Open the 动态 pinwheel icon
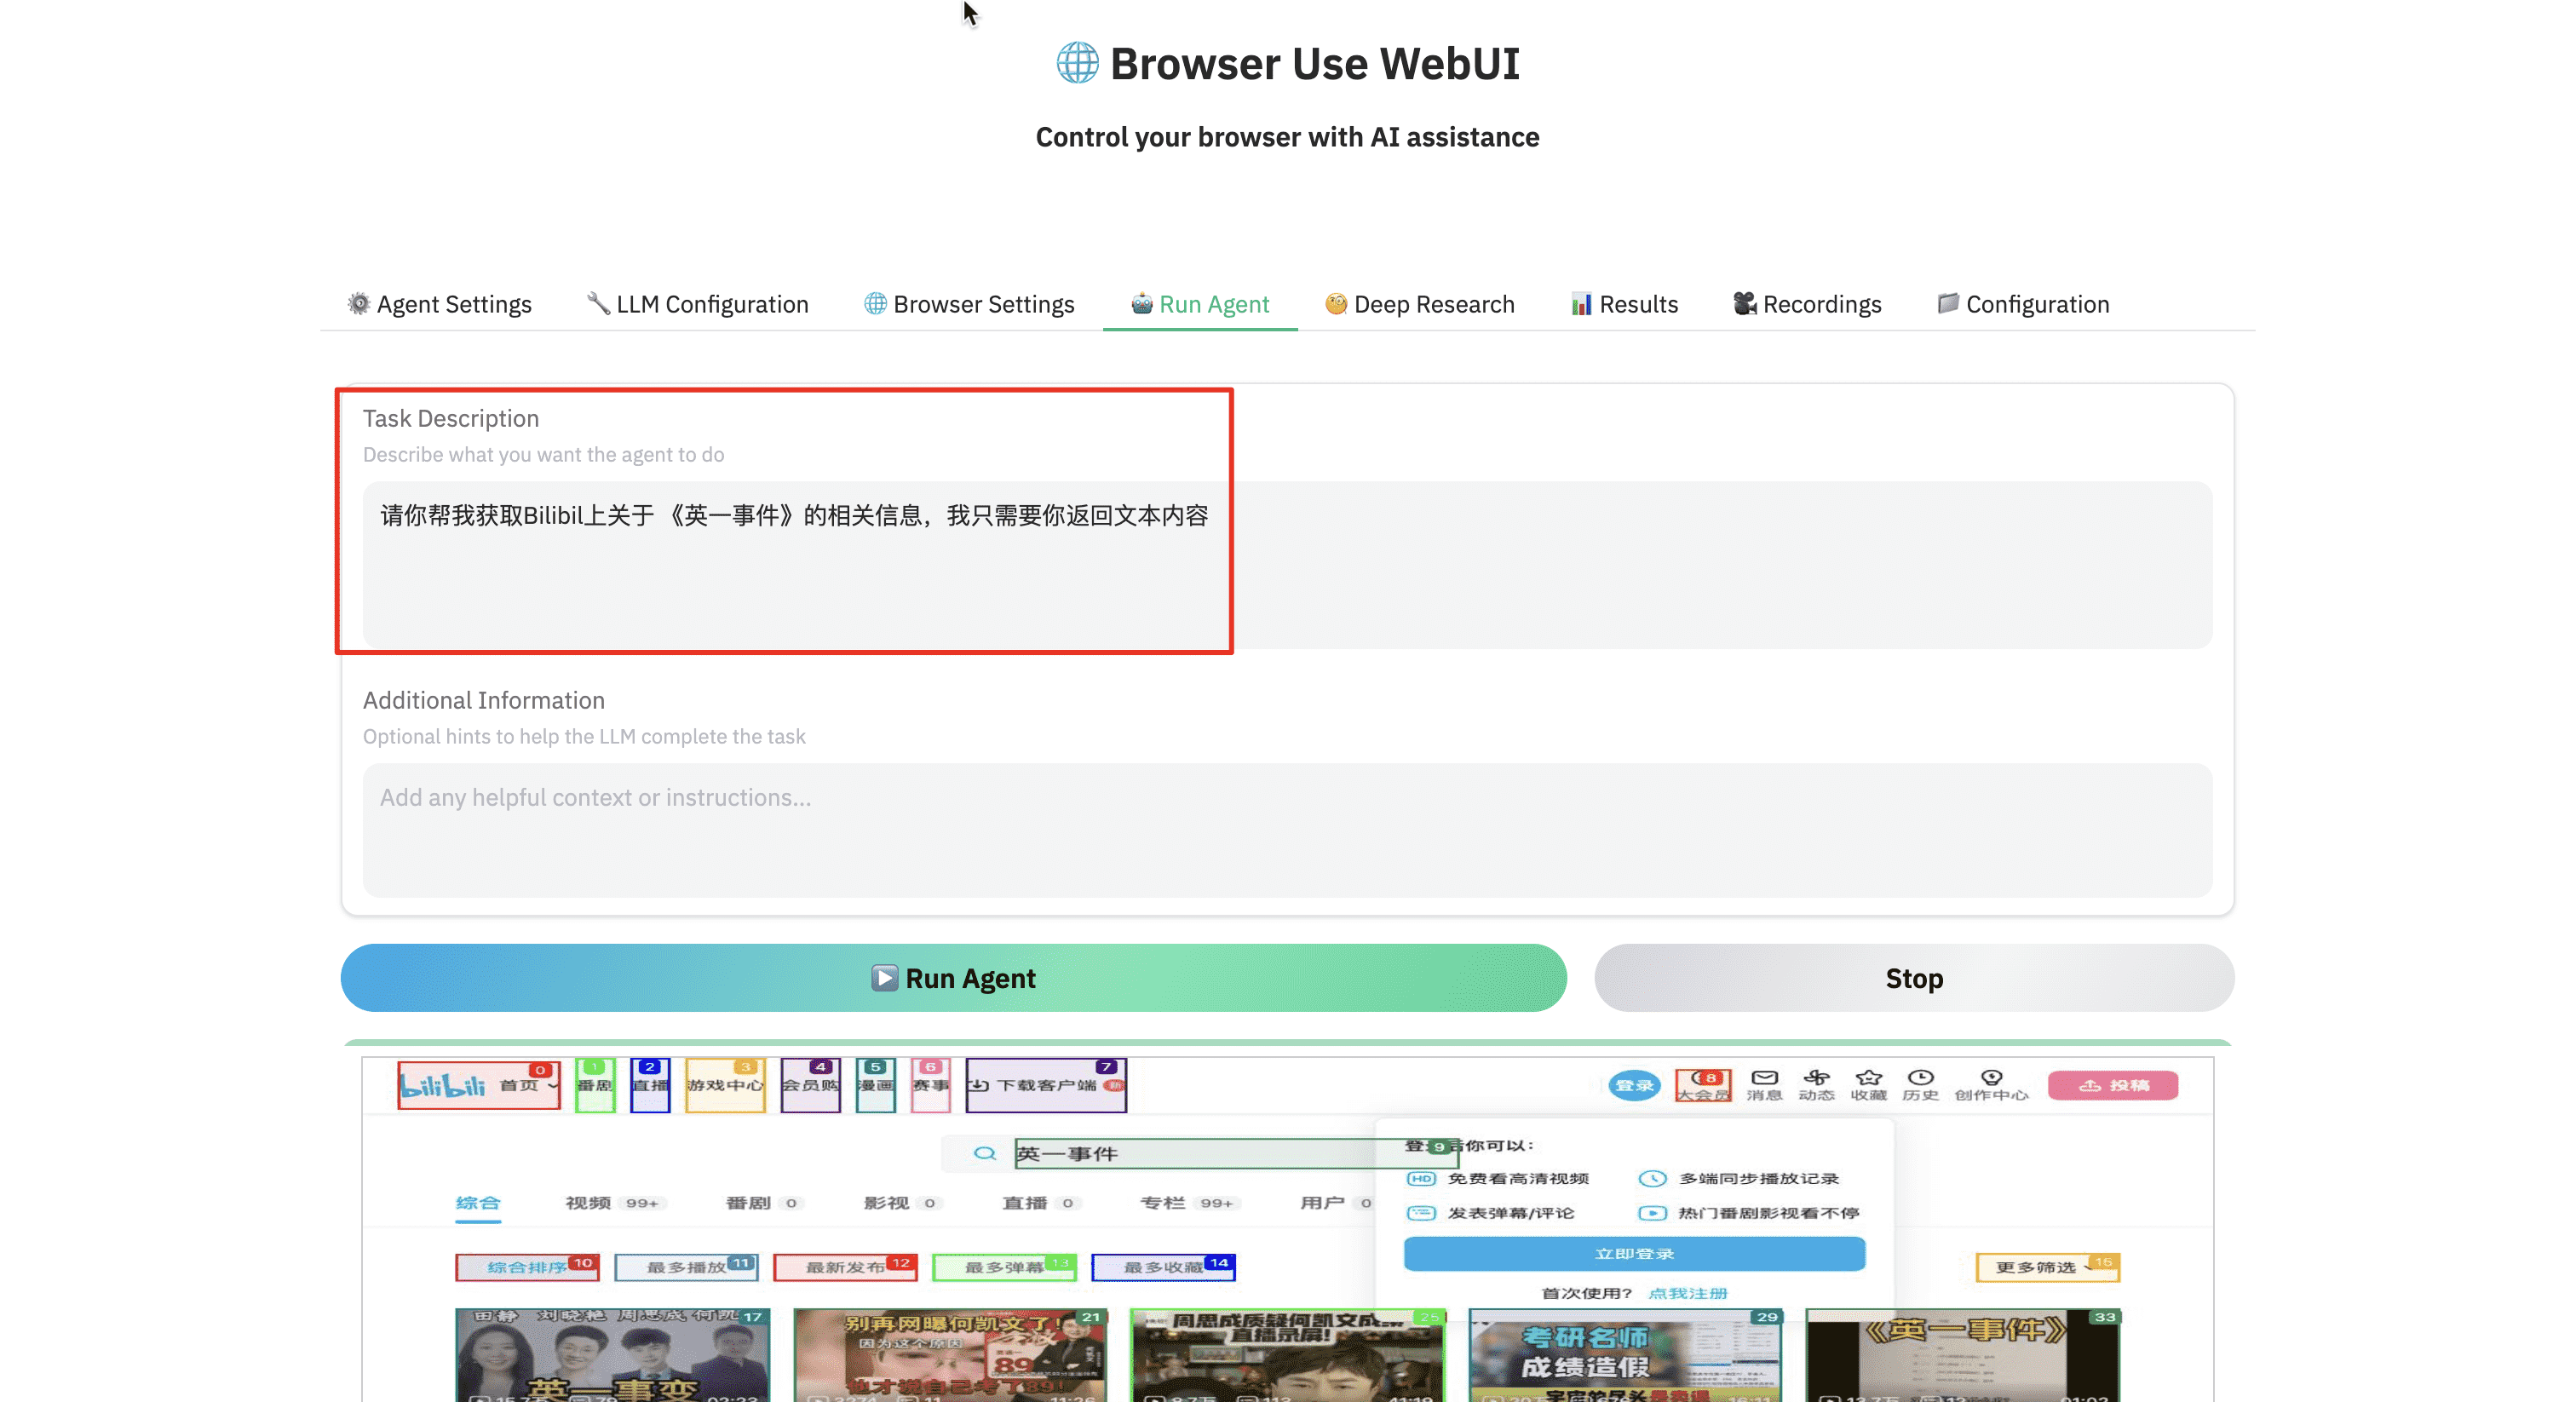 (1816, 1078)
